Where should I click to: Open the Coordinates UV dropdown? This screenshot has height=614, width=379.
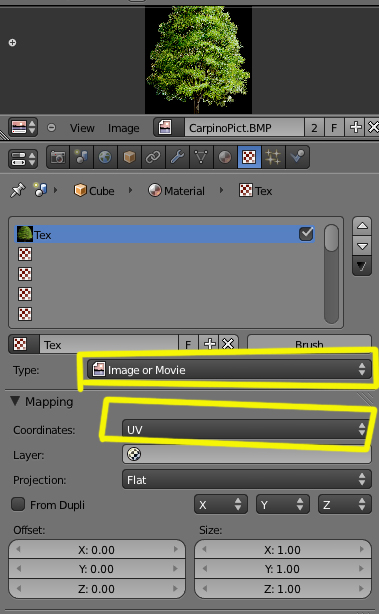[x=246, y=430]
